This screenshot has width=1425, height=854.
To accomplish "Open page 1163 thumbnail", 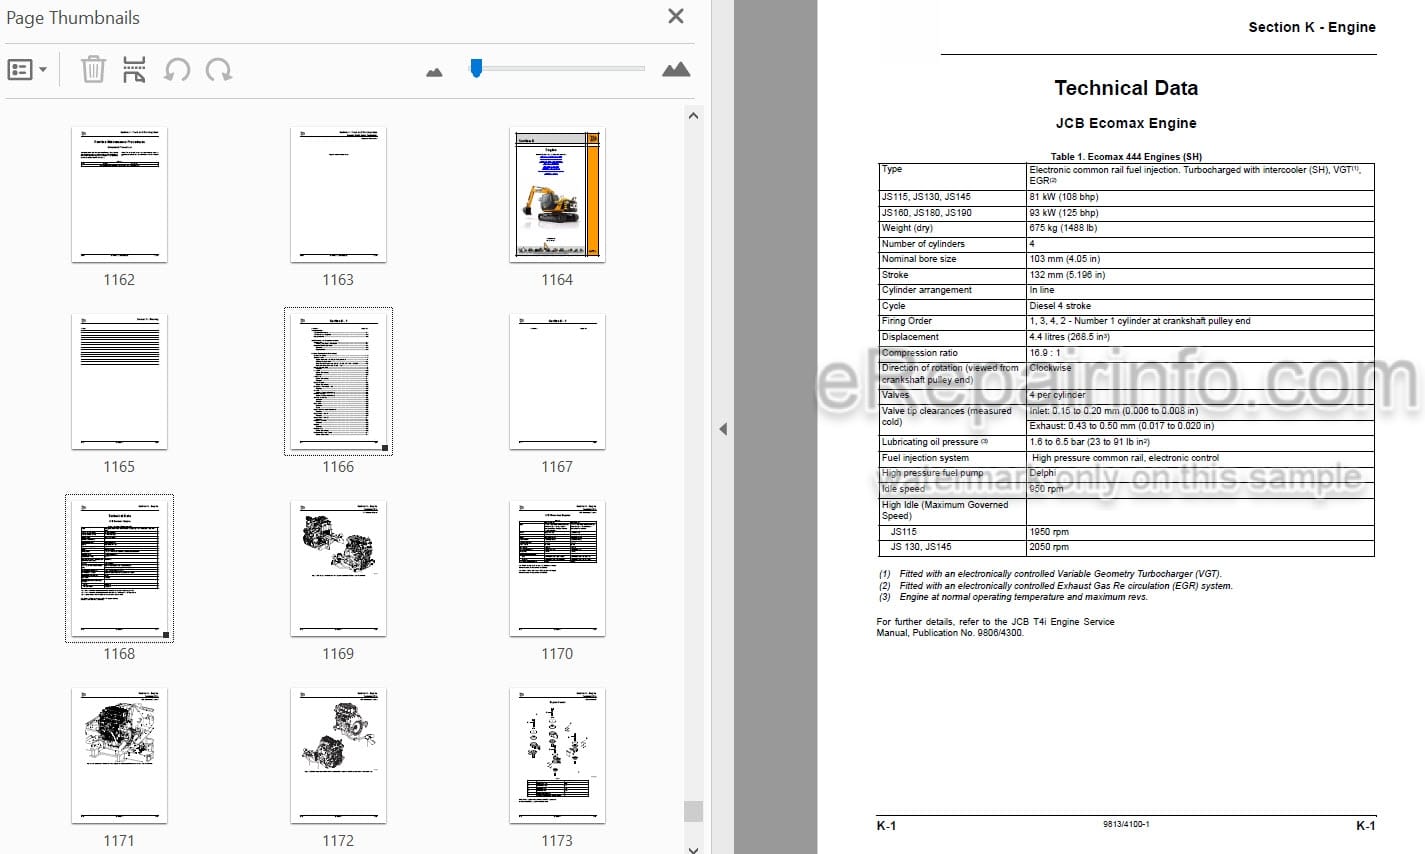I will pyautogui.click(x=338, y=195).
